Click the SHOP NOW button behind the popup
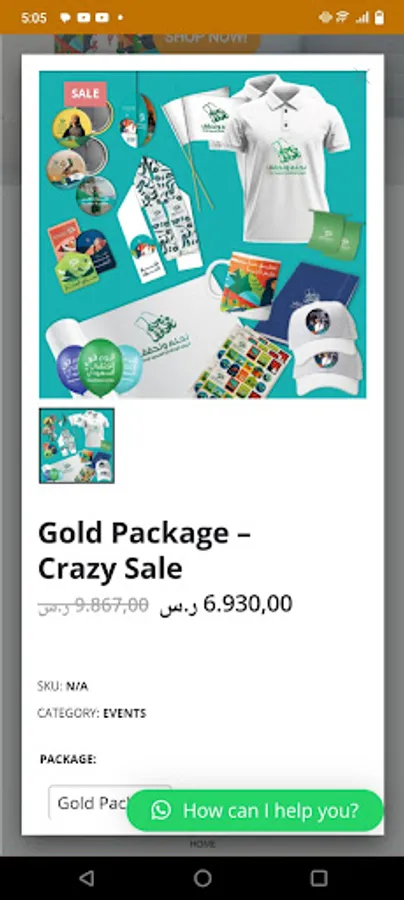 tap(207, 39)
